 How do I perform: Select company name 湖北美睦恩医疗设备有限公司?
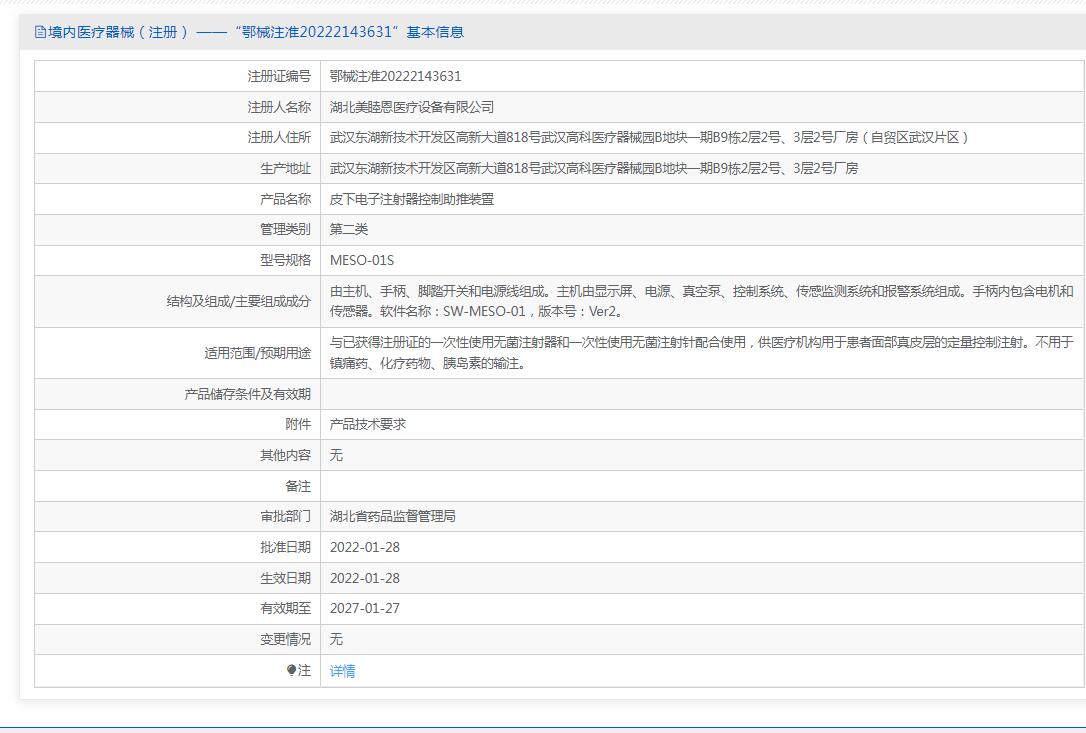coord(412,107)
